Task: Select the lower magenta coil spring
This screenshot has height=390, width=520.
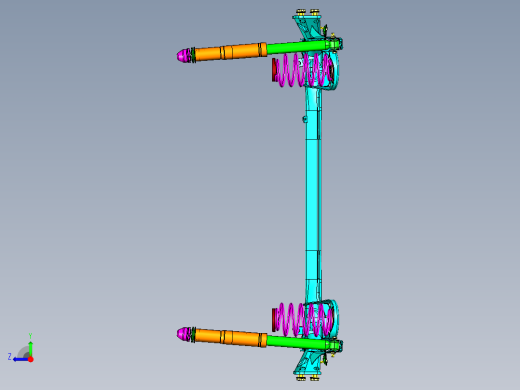Action: [304, 319]
